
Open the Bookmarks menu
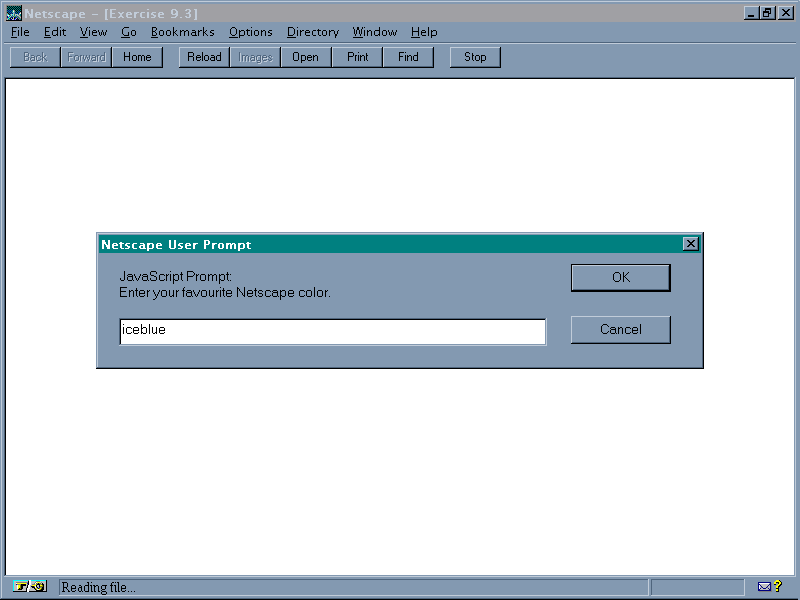[x=182, y=32]
